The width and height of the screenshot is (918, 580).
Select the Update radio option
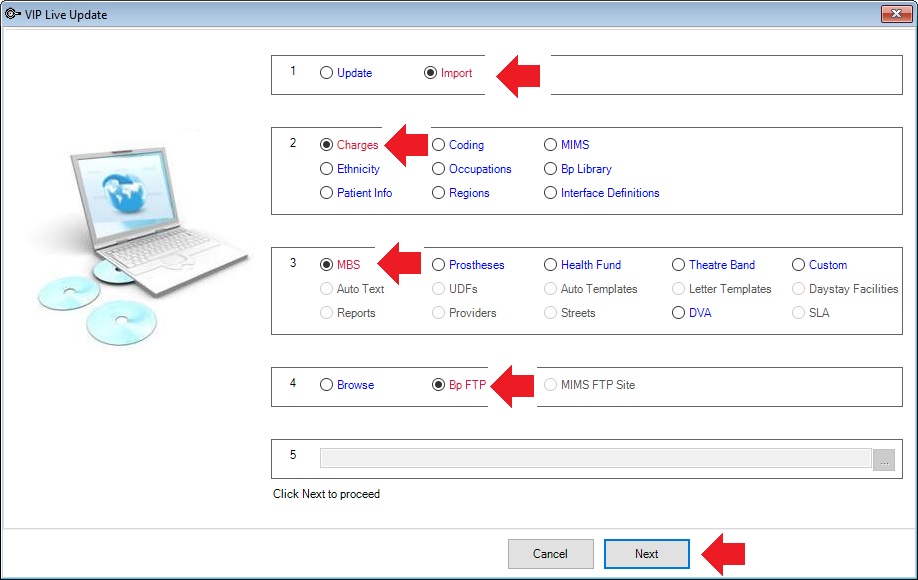pos(345,73)
